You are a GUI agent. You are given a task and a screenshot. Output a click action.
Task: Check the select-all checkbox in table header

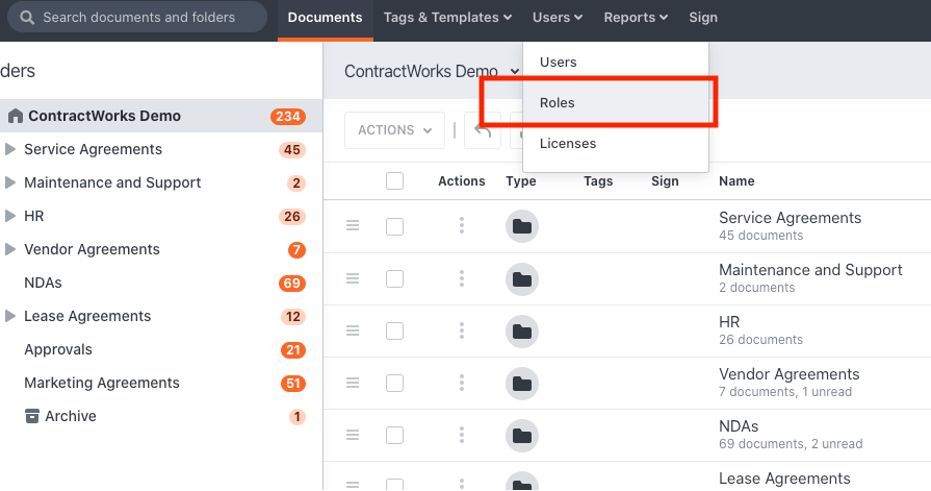[x=395, y=181]
